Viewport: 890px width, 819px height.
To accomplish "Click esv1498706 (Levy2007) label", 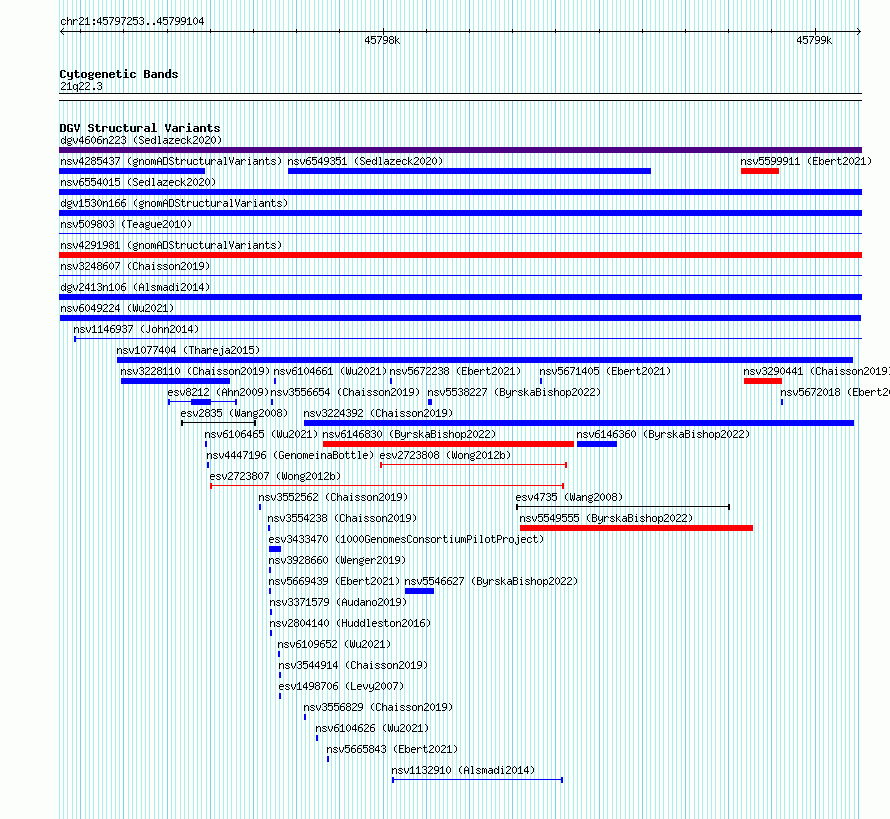I will [341, 686].
